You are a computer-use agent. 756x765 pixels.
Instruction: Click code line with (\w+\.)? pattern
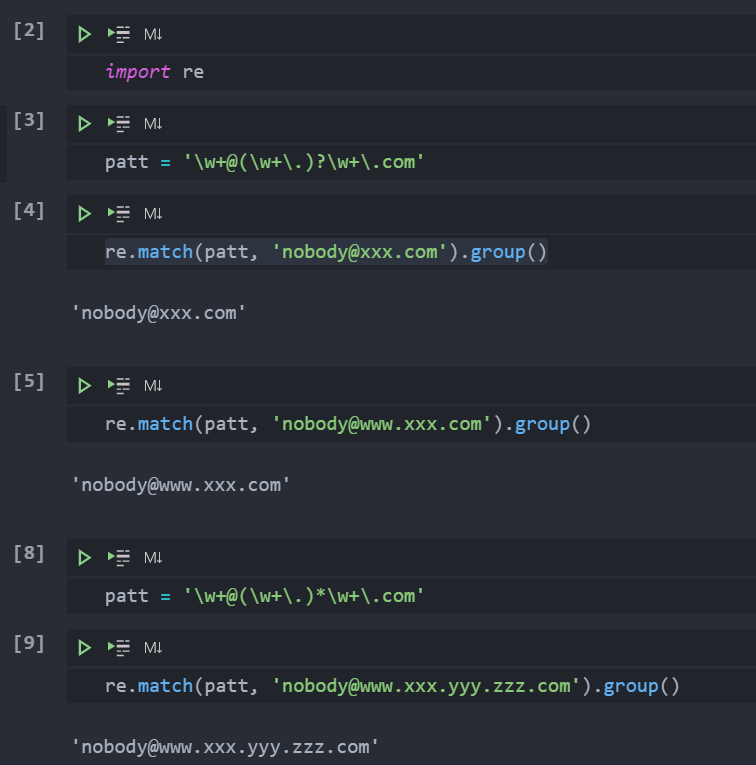click(264, 162)
